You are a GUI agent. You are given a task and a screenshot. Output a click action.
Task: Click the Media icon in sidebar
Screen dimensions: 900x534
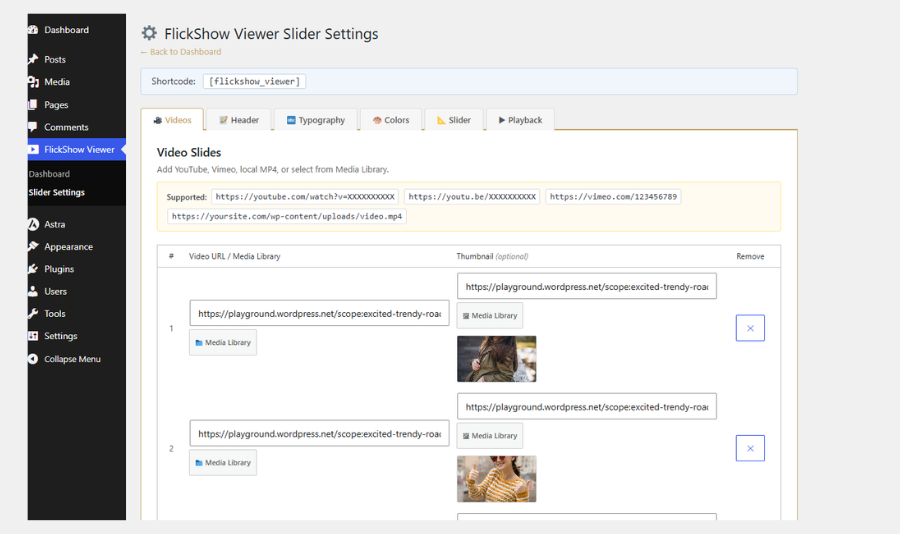pyautogui.click(x=33, y=82)
